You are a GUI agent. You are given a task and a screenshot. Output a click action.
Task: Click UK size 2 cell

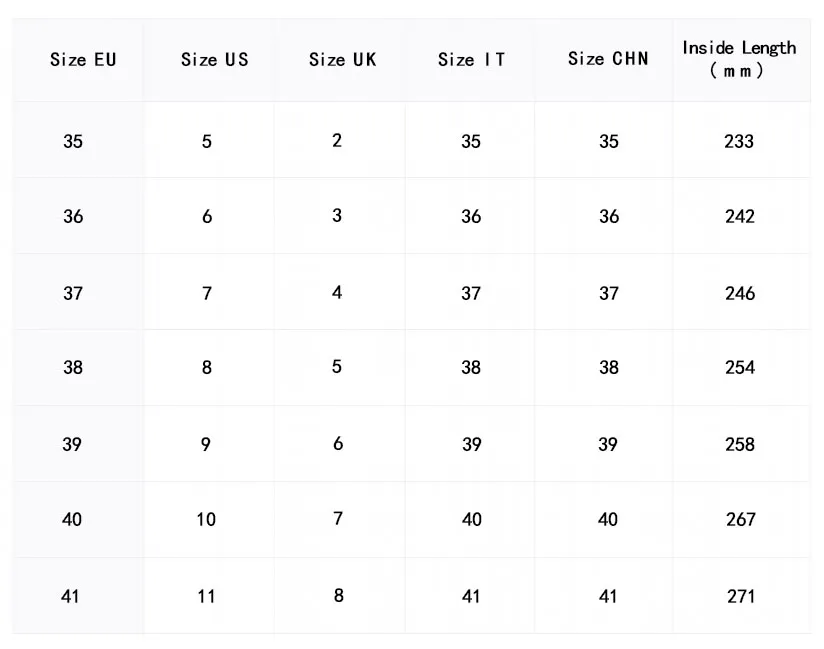337,140
